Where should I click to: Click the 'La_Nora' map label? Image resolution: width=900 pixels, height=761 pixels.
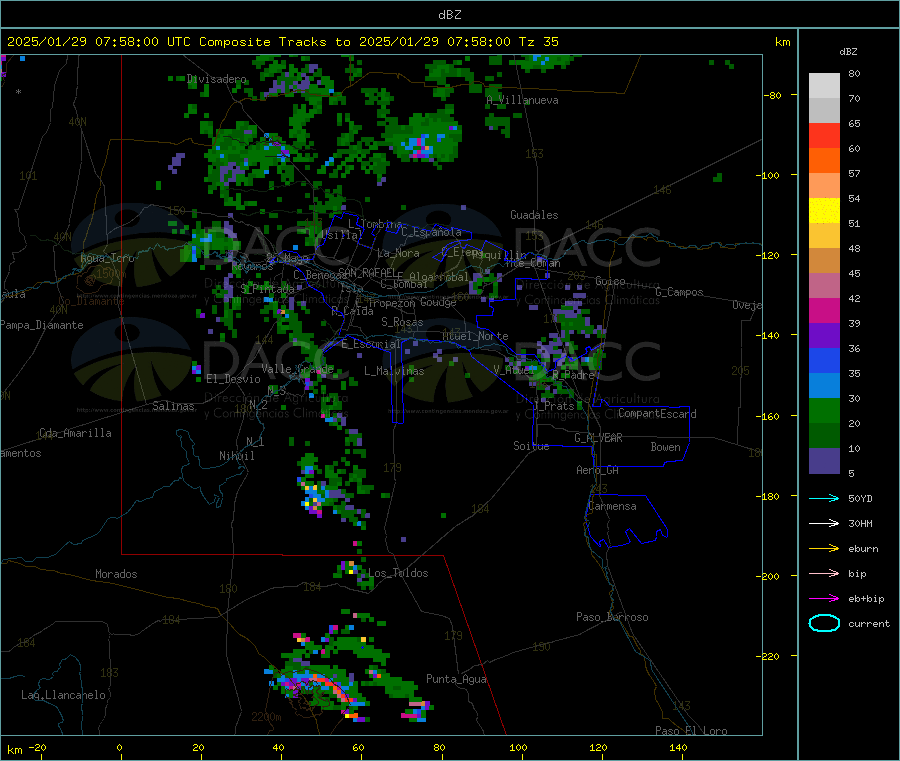tap(398, 253)
